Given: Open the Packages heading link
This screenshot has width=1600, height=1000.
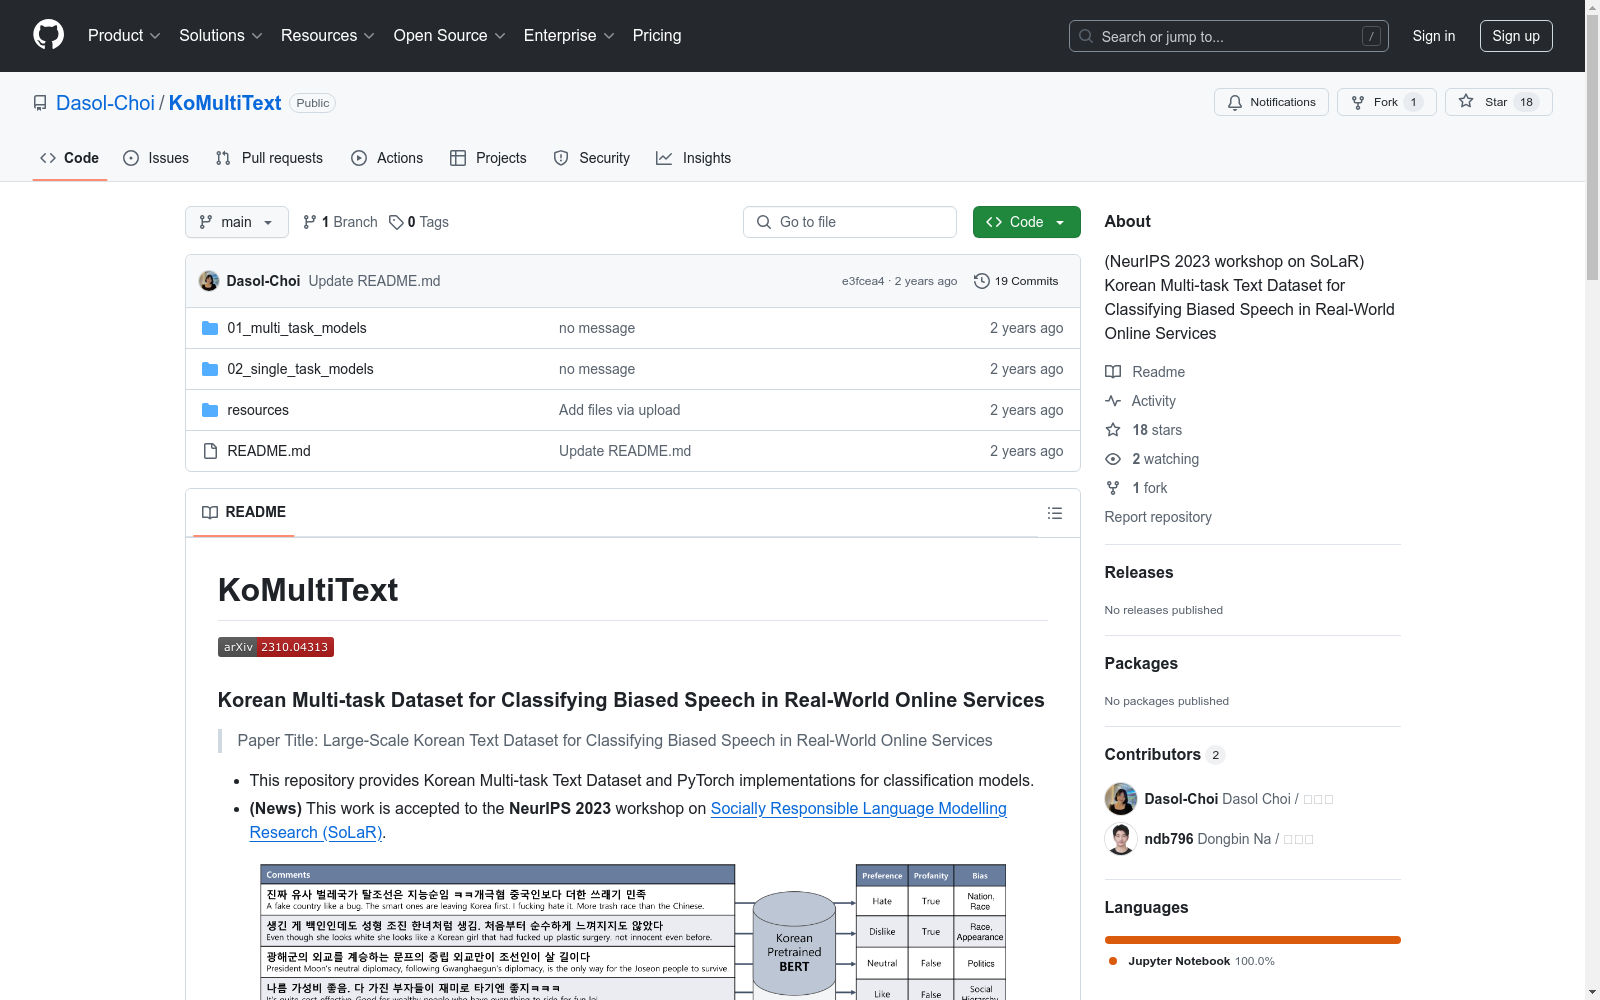Looking at the screenshot, I should pyautogui.click(x=1141, y=664).
